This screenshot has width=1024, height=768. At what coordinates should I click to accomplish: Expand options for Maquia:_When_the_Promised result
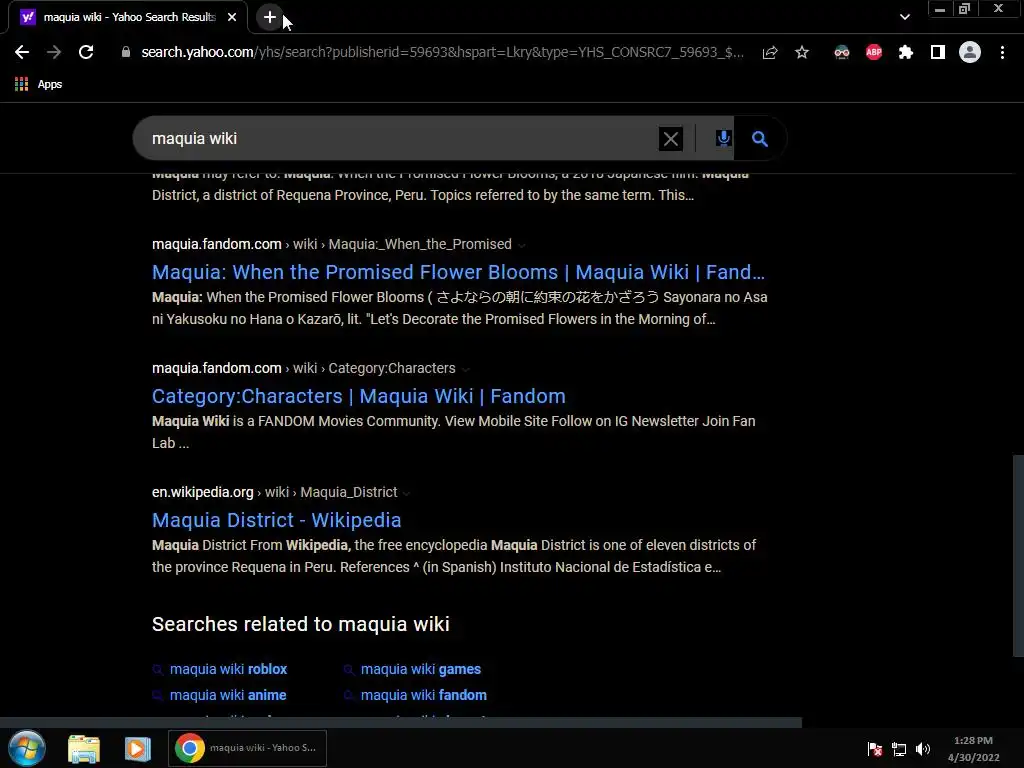[522, 245]
